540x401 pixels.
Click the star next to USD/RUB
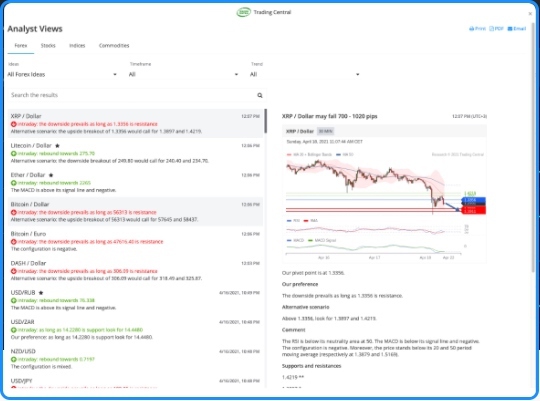click(x=41, y=293)
